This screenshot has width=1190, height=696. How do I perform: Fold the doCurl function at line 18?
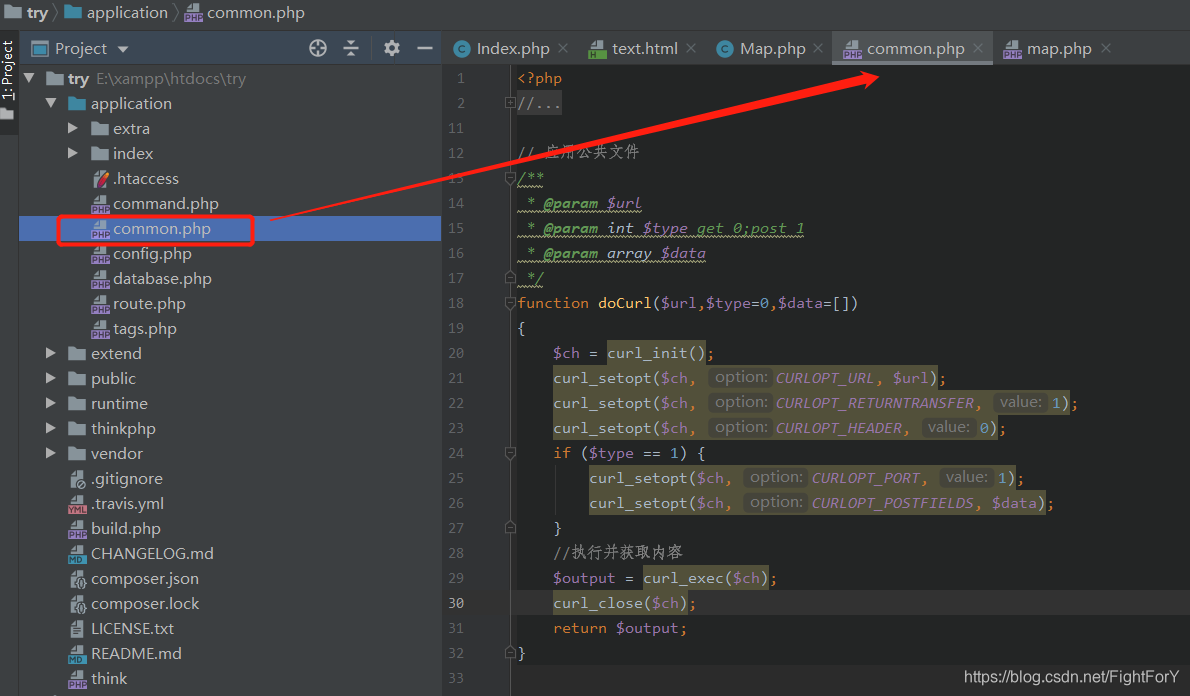coord(510,304)
